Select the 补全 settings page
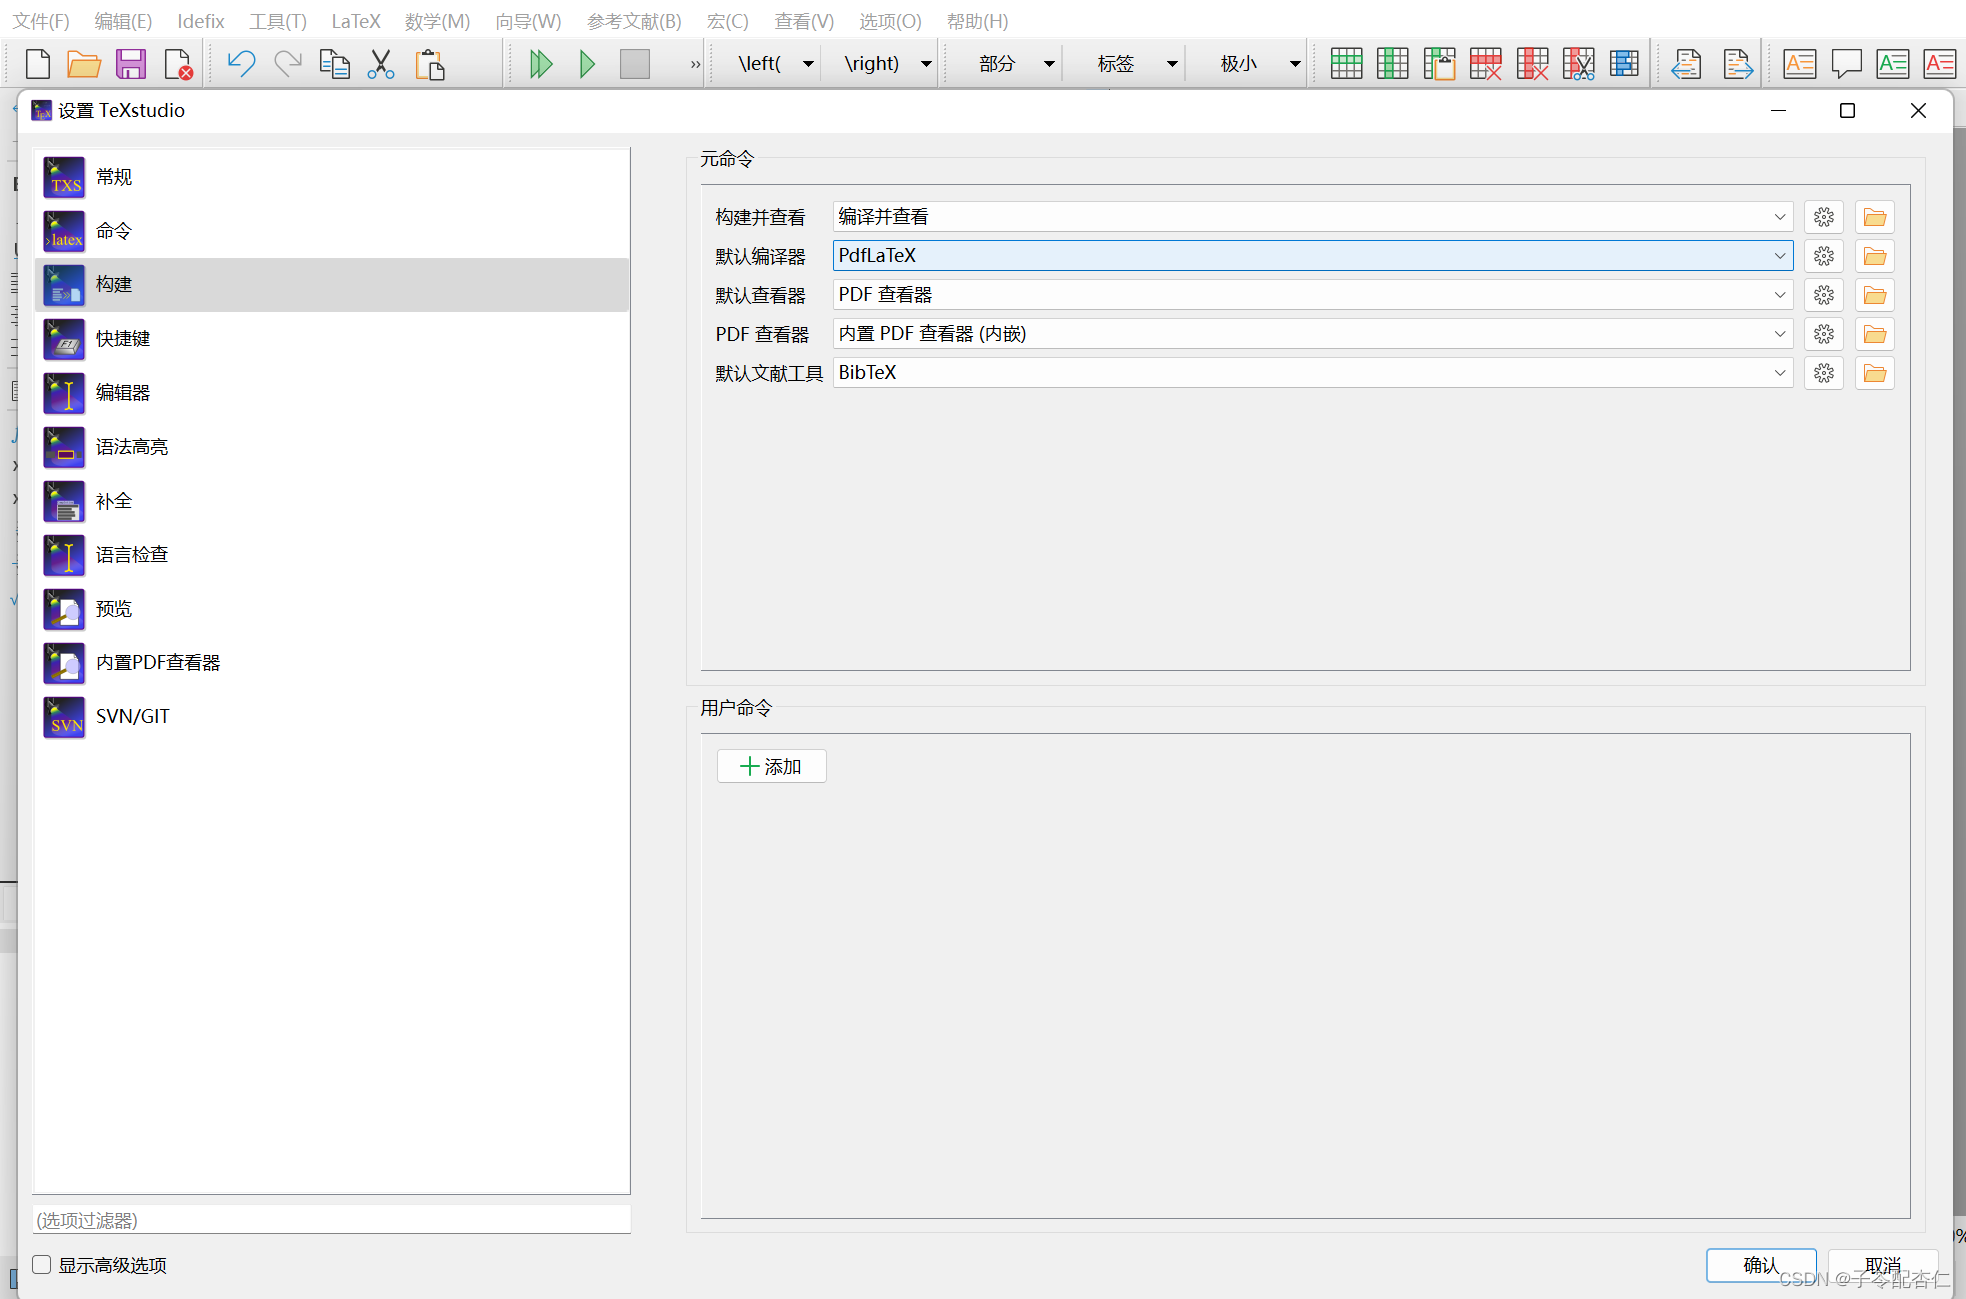The image size is (1966, 1299). pos(332,501)
